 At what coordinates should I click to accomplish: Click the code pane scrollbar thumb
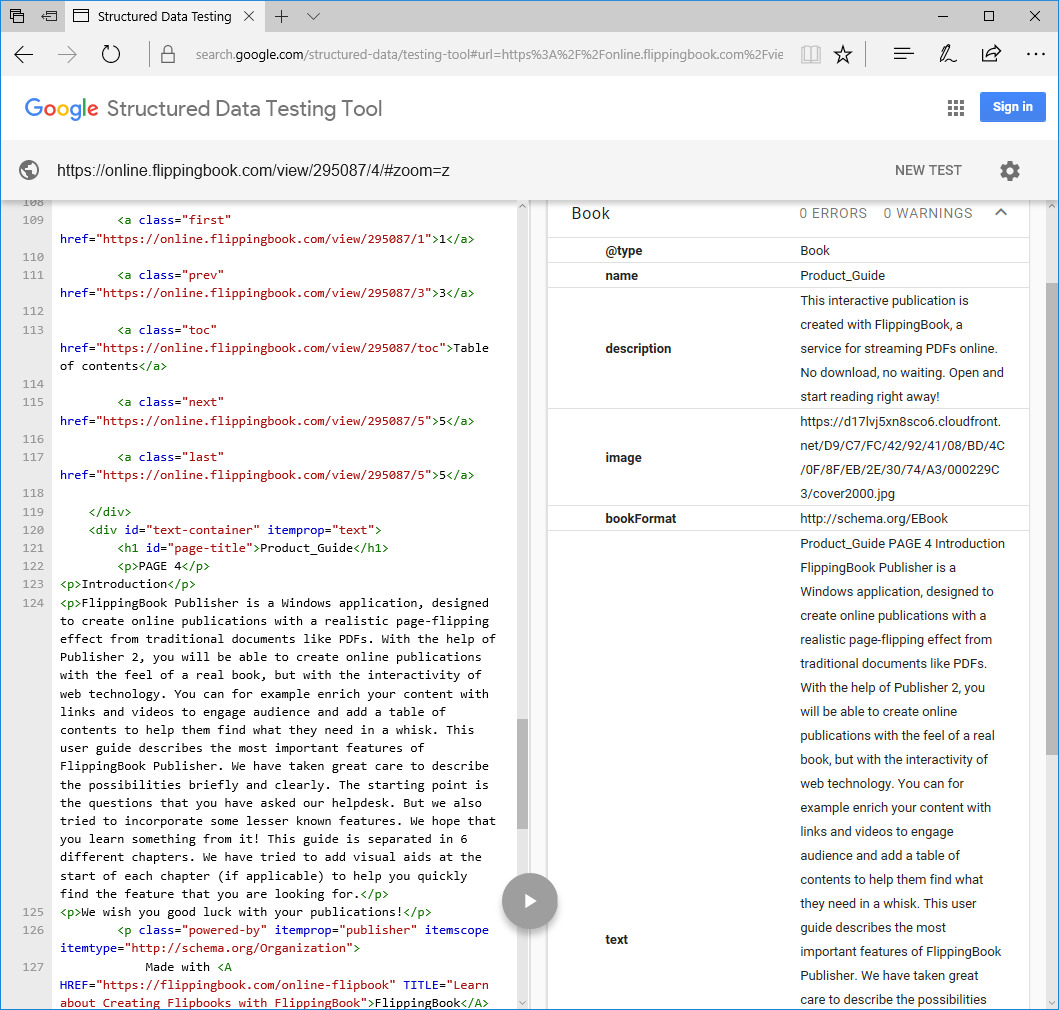pyautogui.click(x=522, y=773)
